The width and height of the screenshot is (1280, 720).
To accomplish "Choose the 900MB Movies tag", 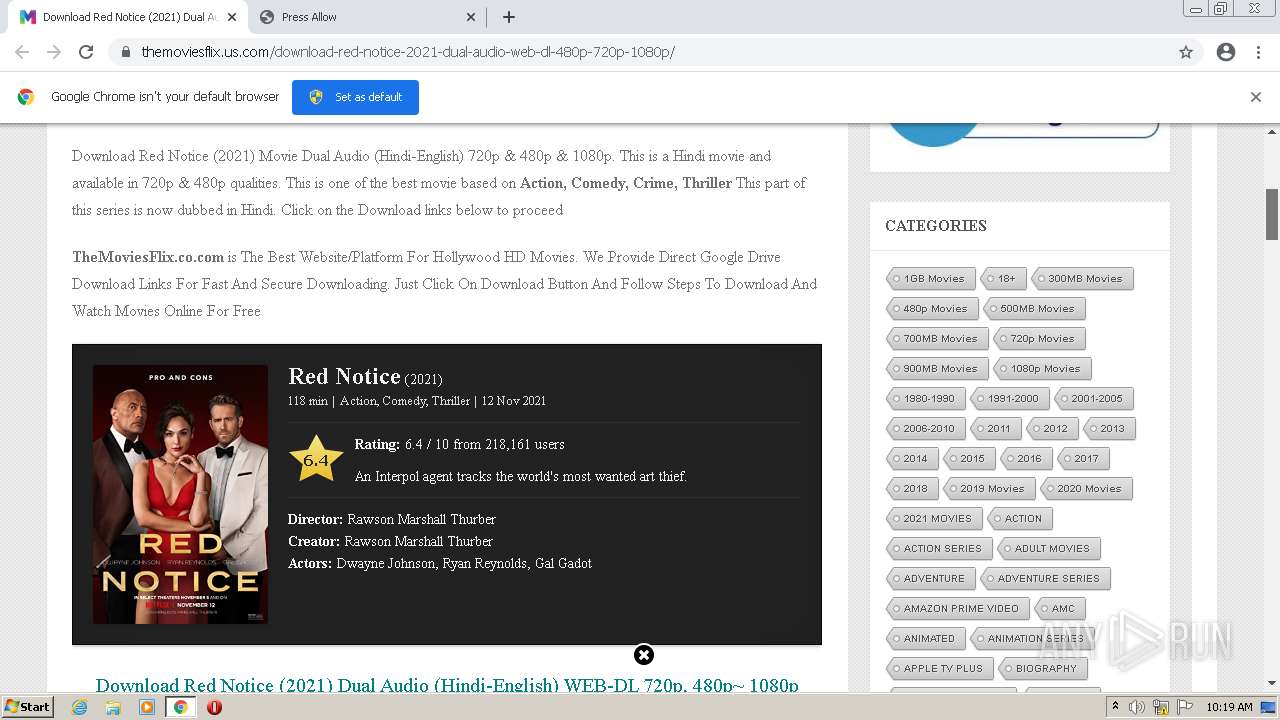I will pos(935,369).
